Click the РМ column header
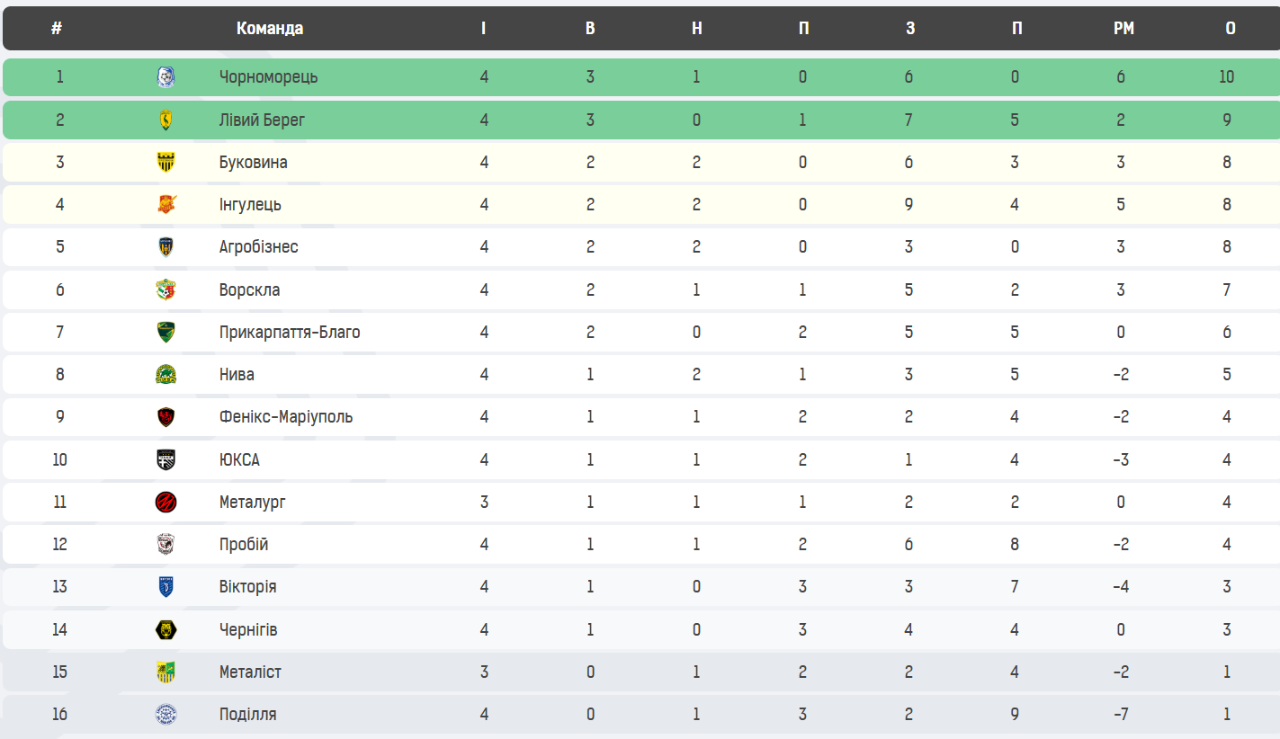The image size is (1280, 739). click(1123, 28)
